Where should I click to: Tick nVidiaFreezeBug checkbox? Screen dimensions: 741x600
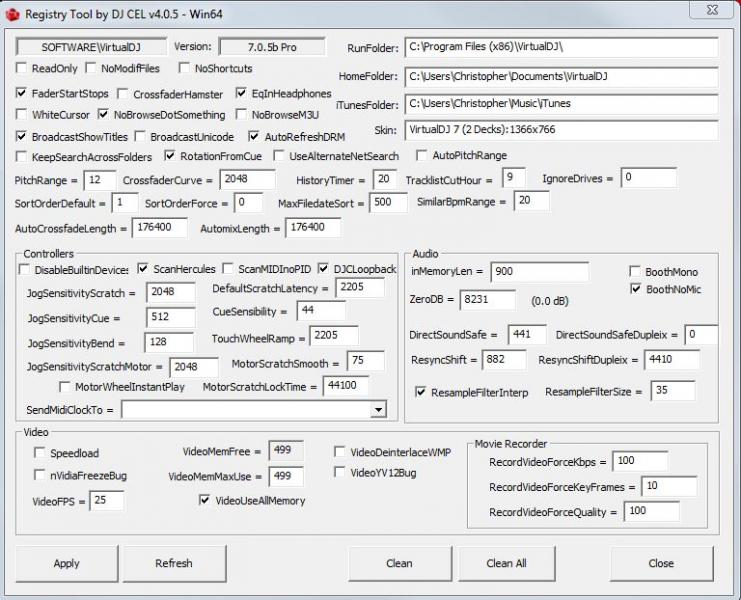[x=40, y=474]
